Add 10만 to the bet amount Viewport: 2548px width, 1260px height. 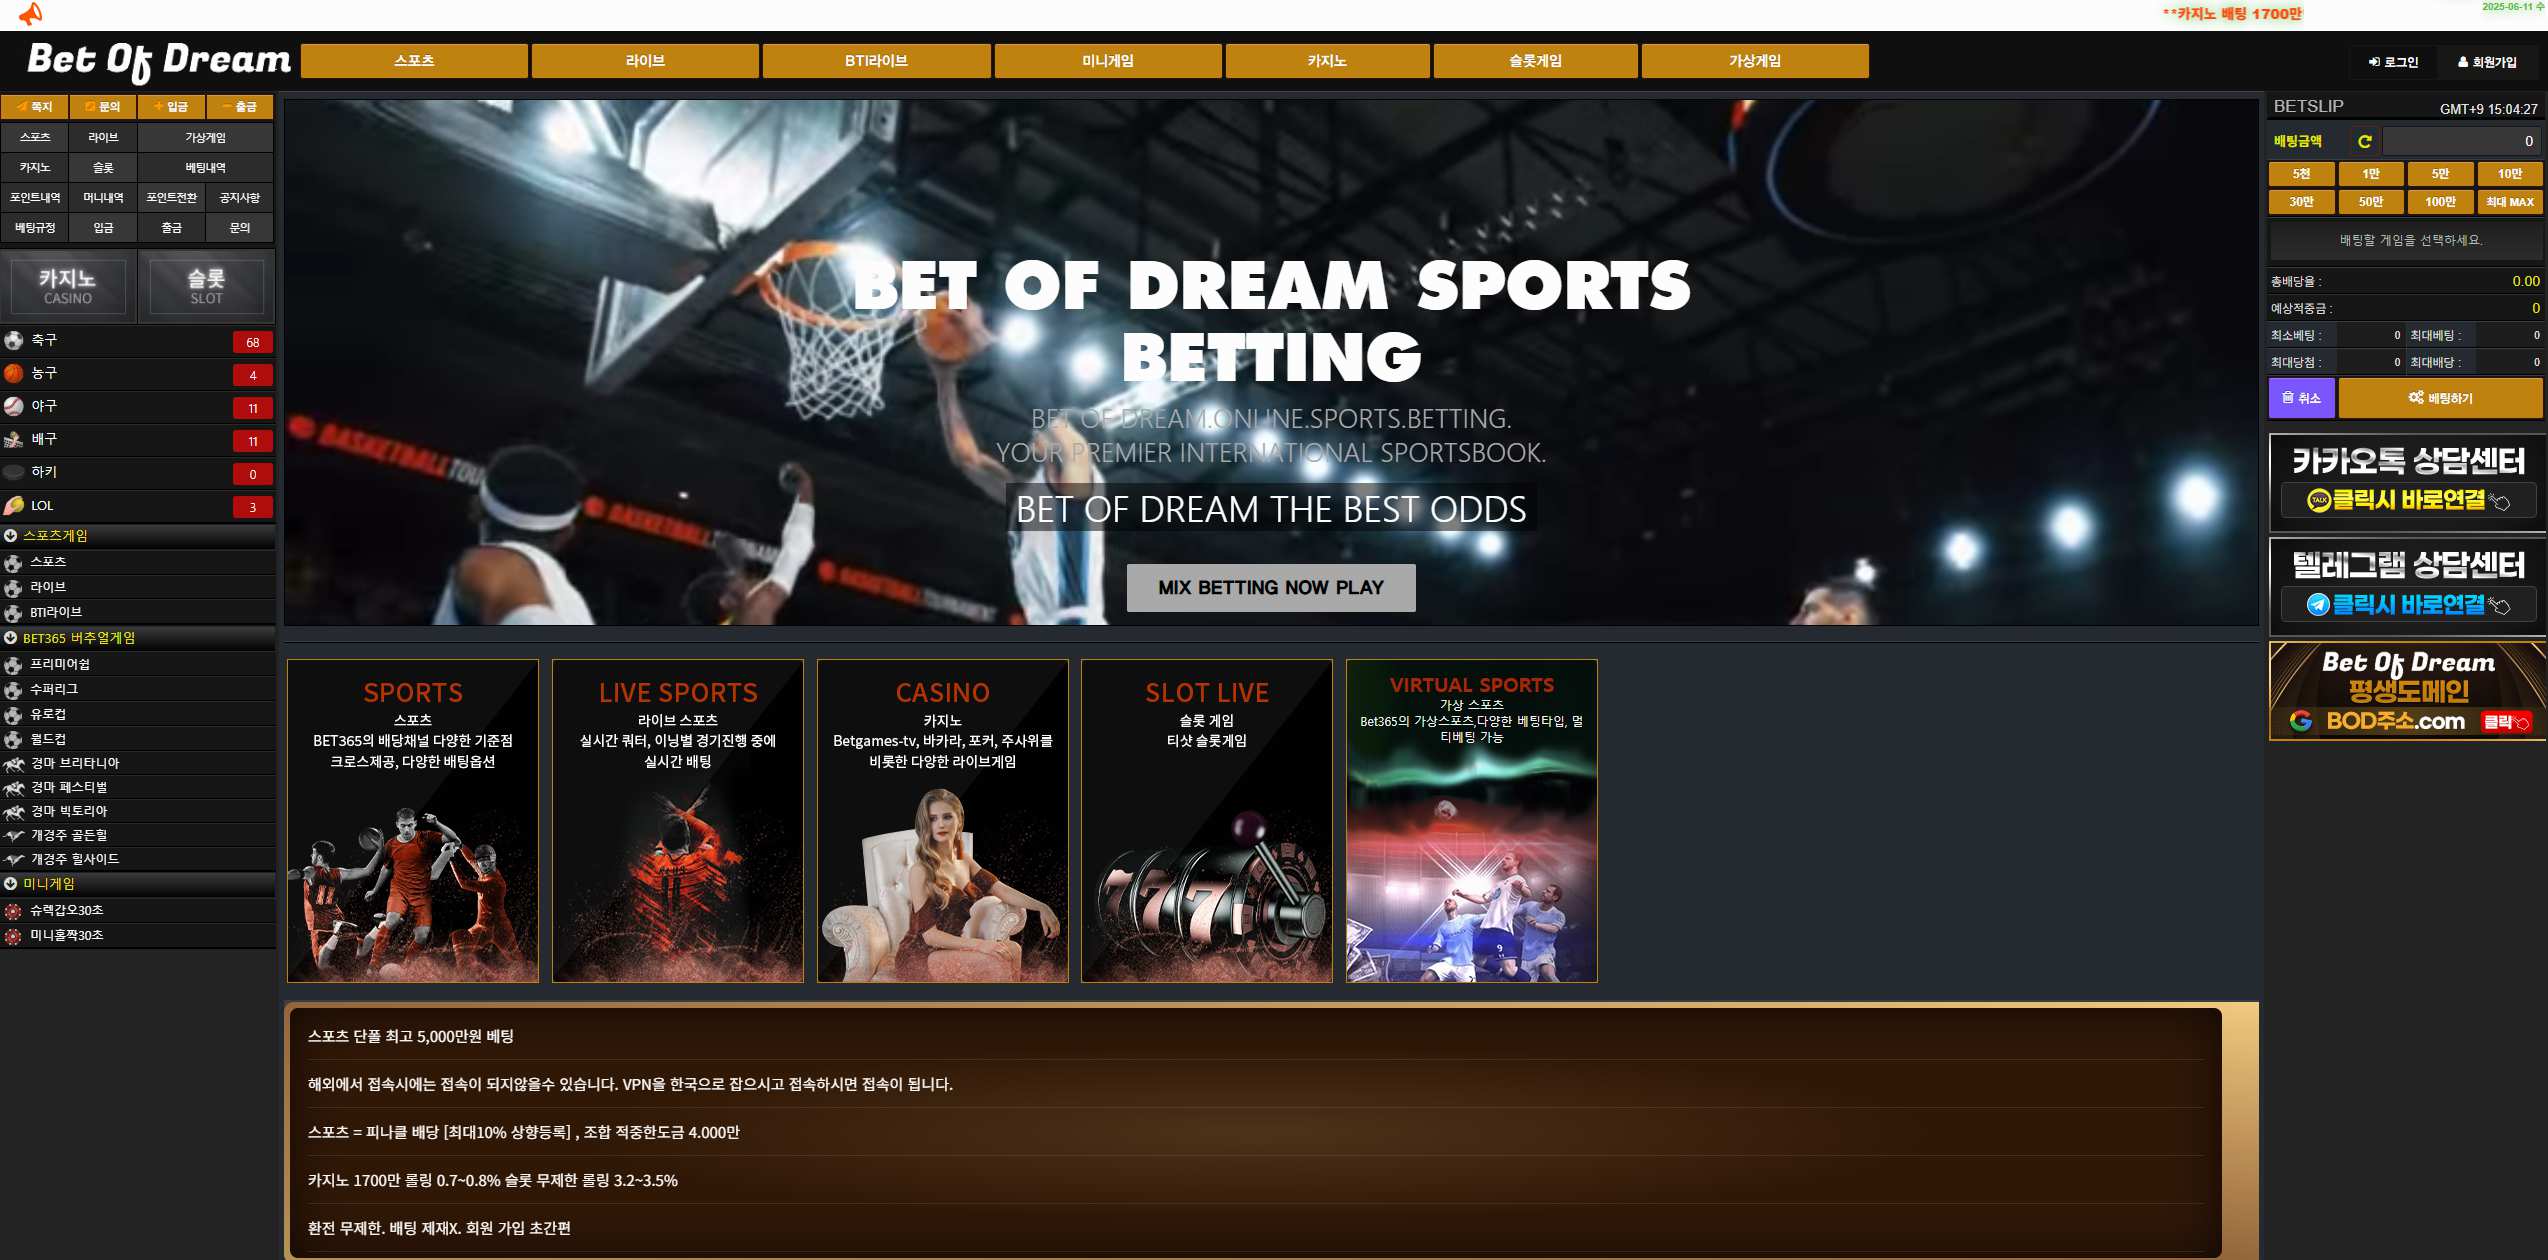[x=2510, y=174]
